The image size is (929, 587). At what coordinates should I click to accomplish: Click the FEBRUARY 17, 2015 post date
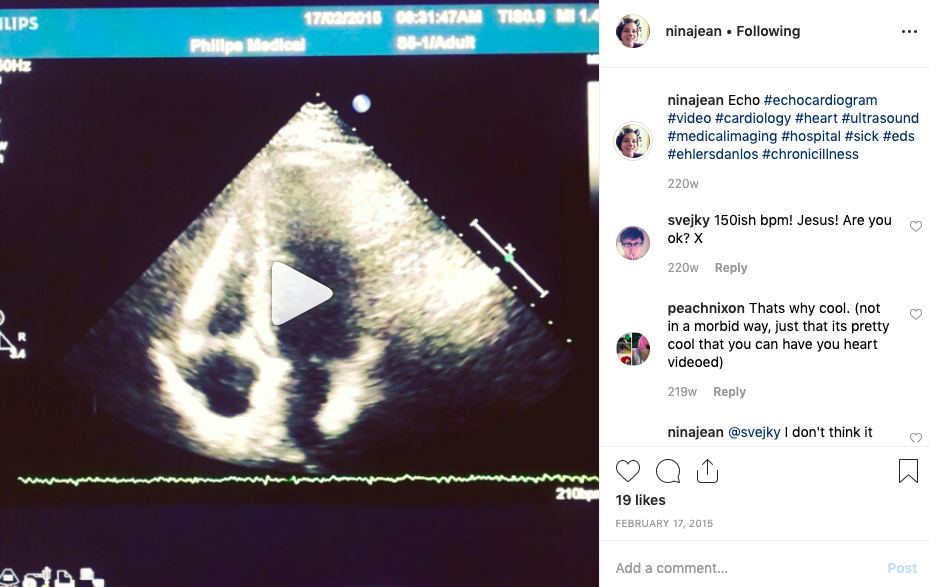664,524
